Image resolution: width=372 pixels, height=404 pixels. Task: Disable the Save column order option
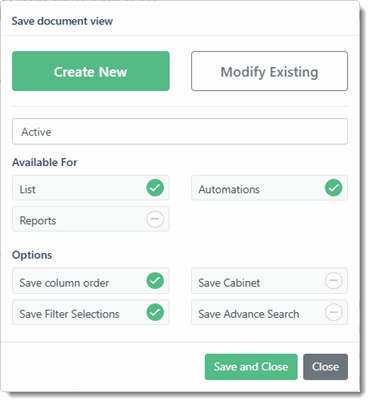(91, 281)
